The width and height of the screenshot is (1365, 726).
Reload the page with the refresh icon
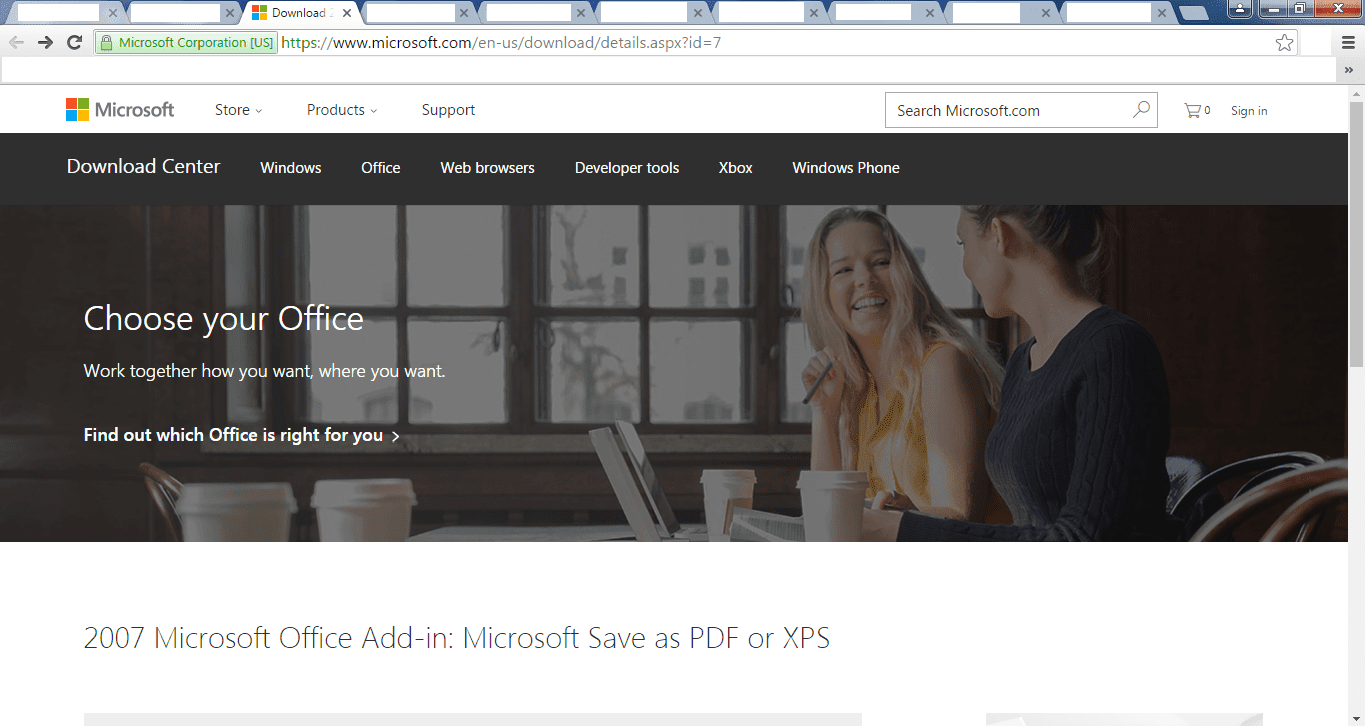tap(74, 42)
